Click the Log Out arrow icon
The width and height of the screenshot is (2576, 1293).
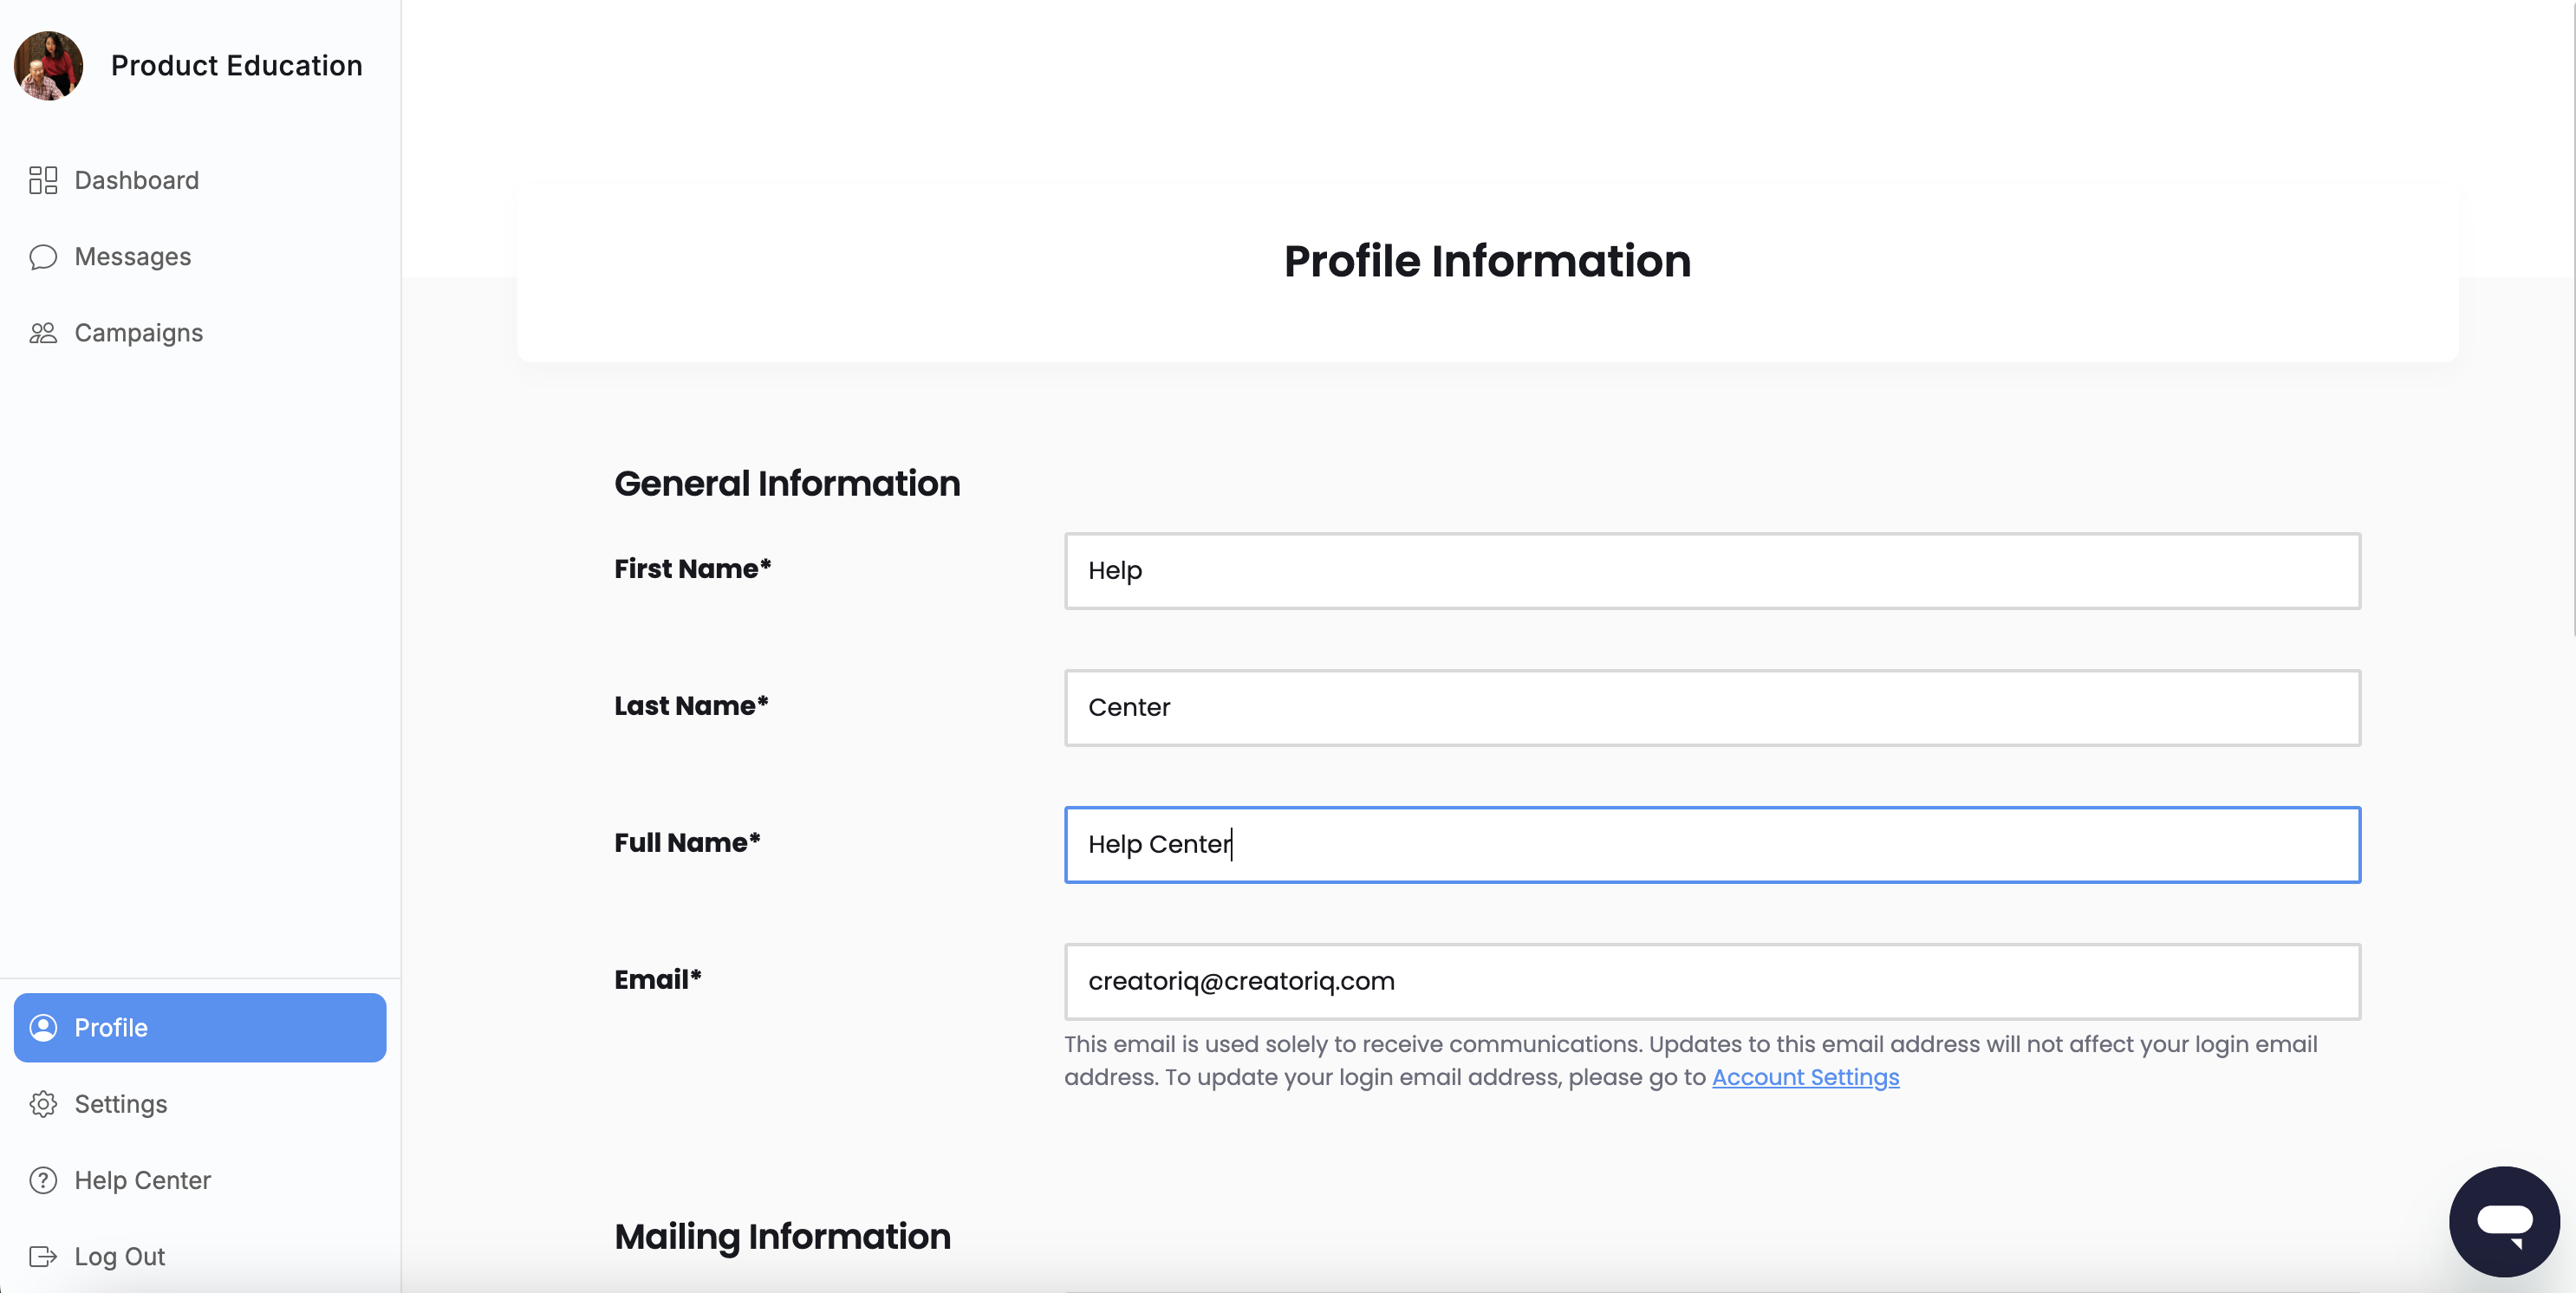coord(43,1256)
